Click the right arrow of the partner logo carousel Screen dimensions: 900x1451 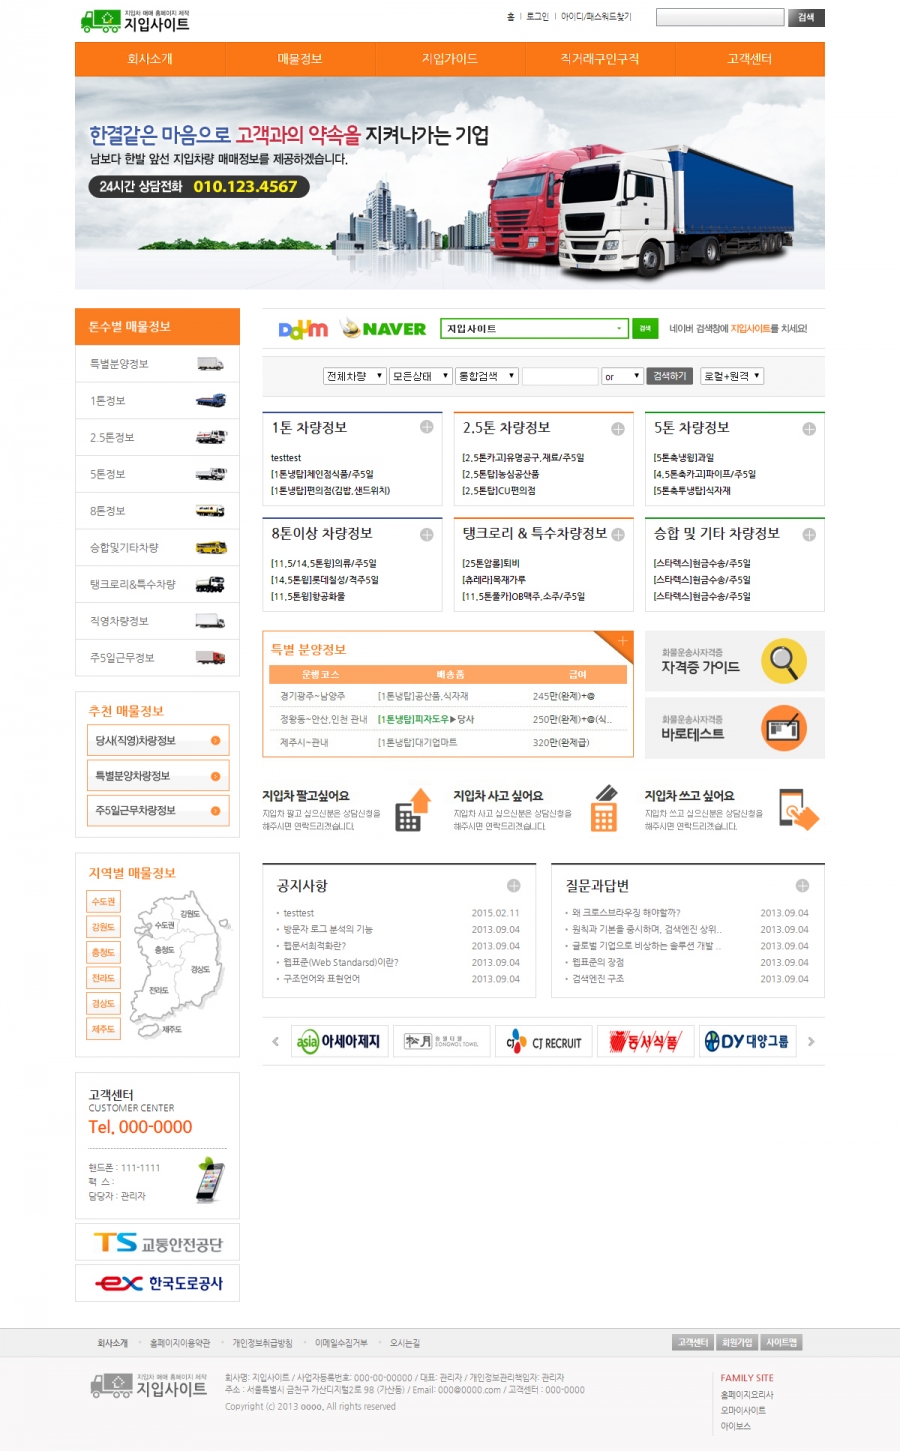[811, 1042]
